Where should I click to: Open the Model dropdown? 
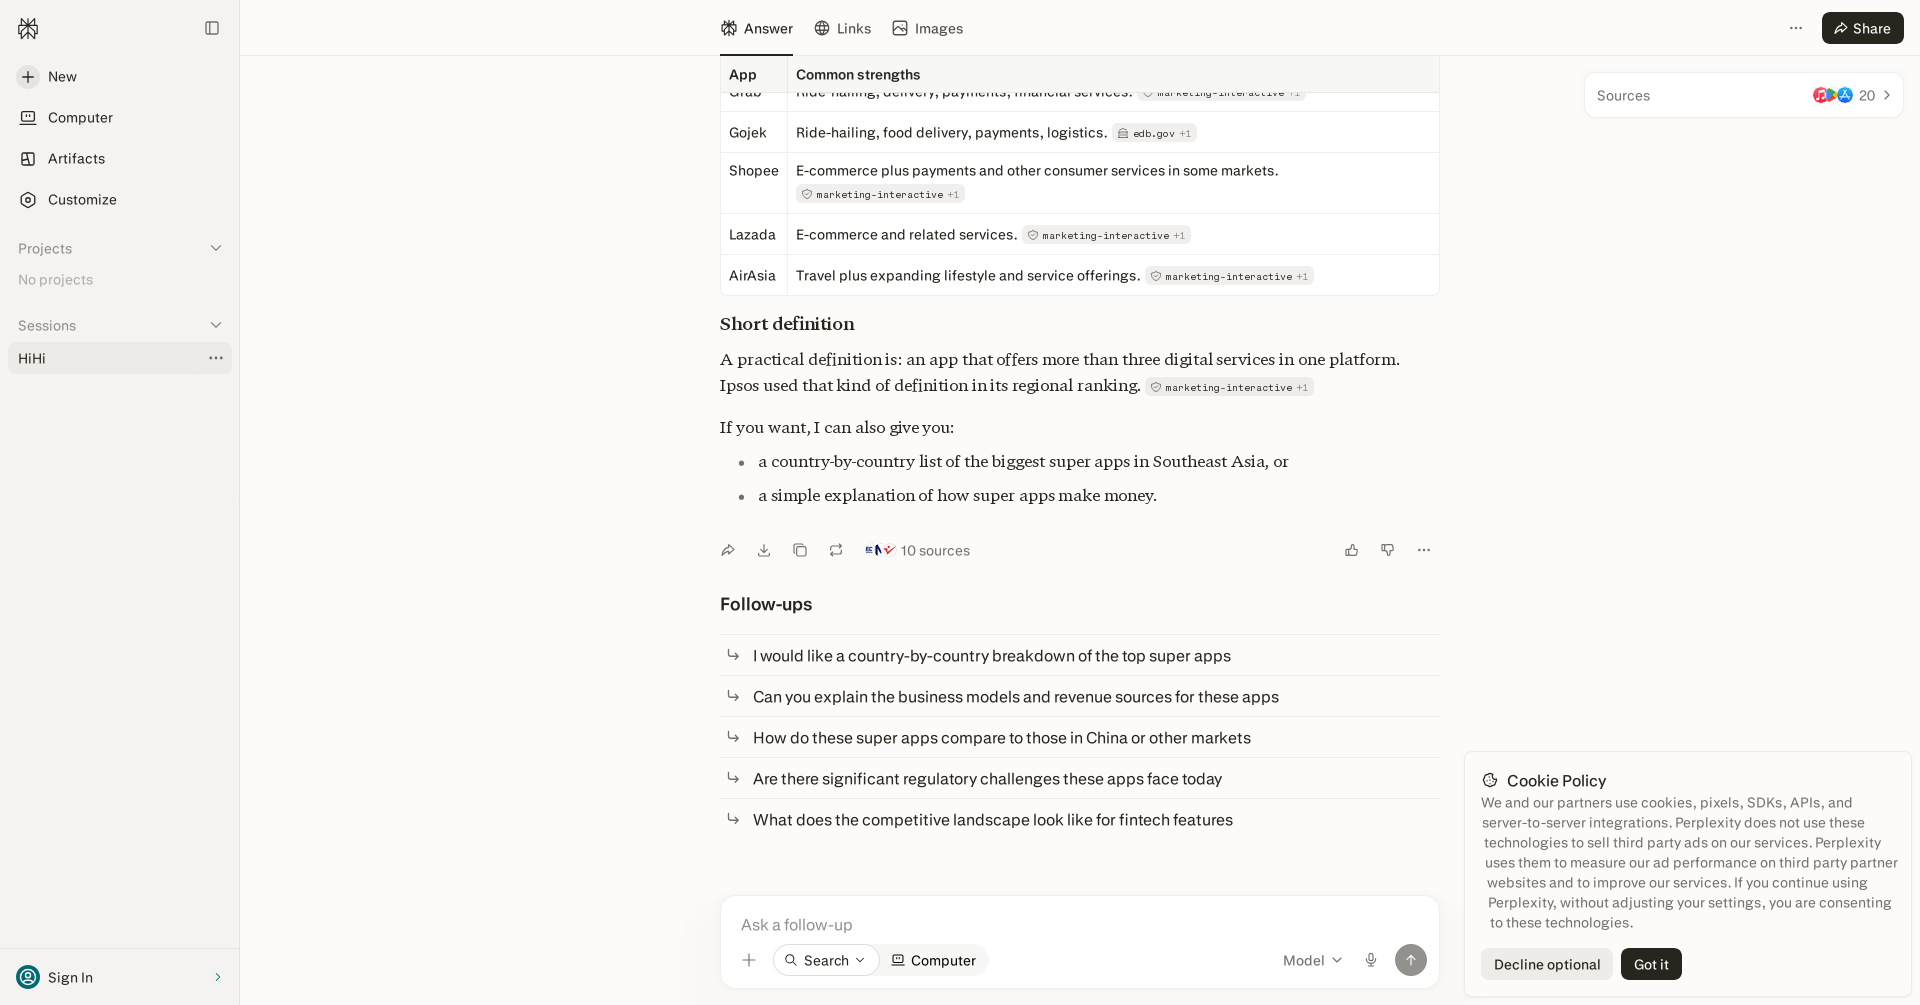click(x=1312, y=960)
